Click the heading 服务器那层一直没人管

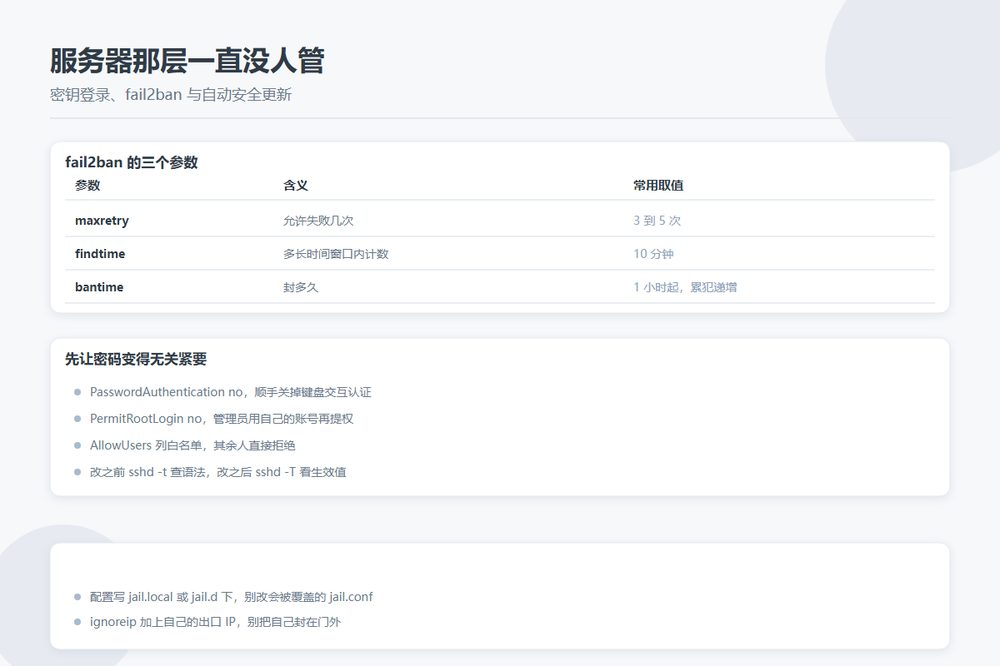pos(187,61)
